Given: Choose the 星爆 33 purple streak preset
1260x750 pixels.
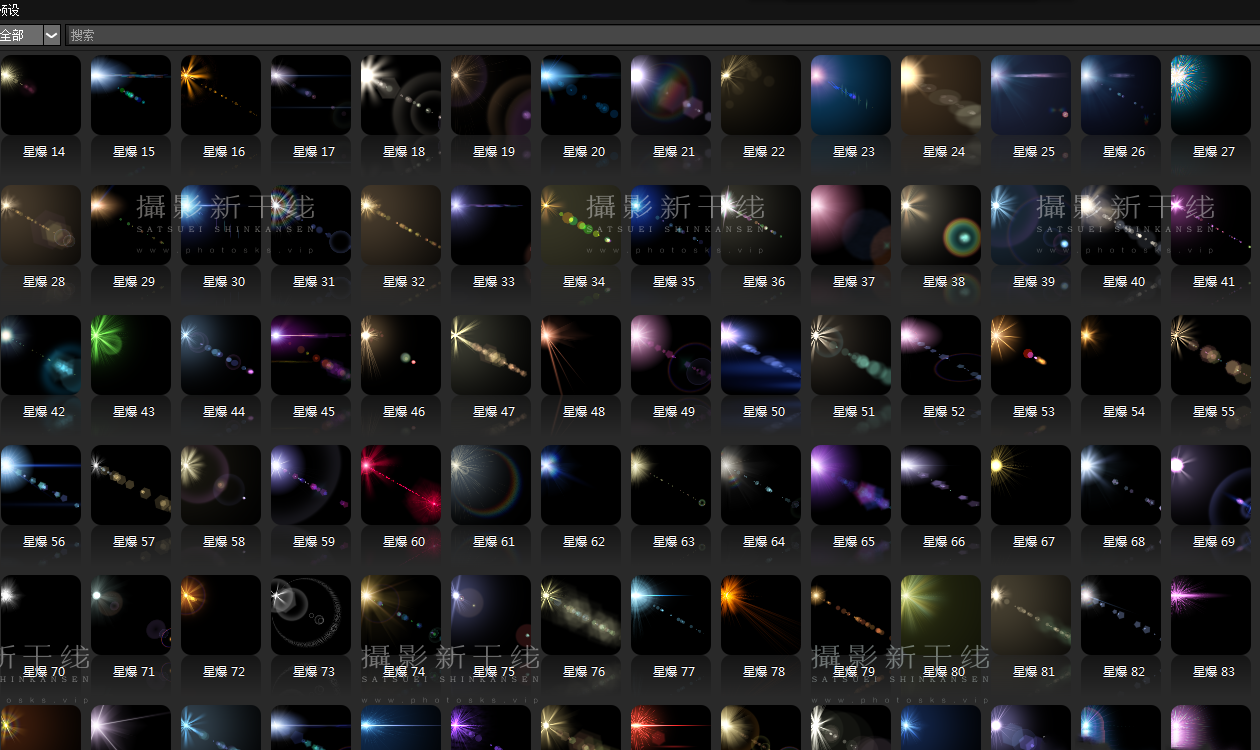Looking at the screenshot, I should click(491, 225).
